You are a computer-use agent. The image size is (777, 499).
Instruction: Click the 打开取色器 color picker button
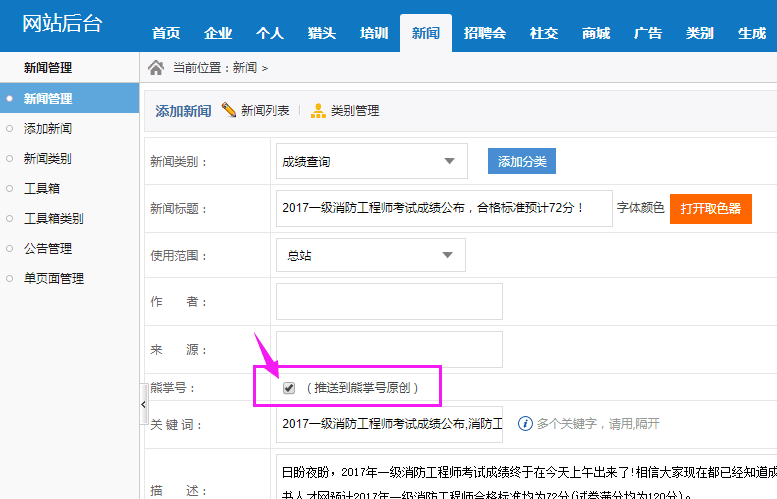pyautogui.click(x=711, y=209)
